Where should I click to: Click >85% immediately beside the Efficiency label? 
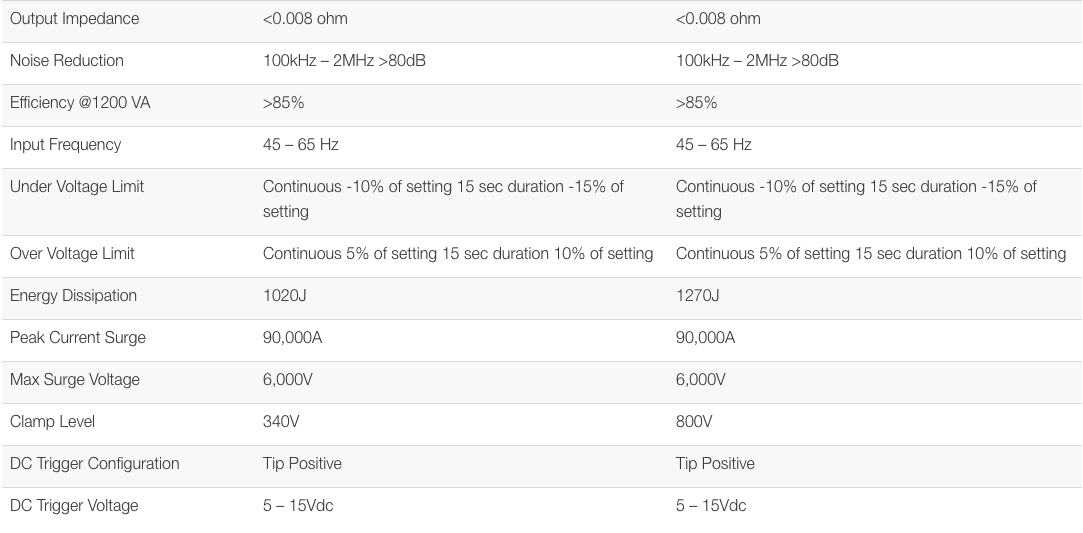(283, 103)
